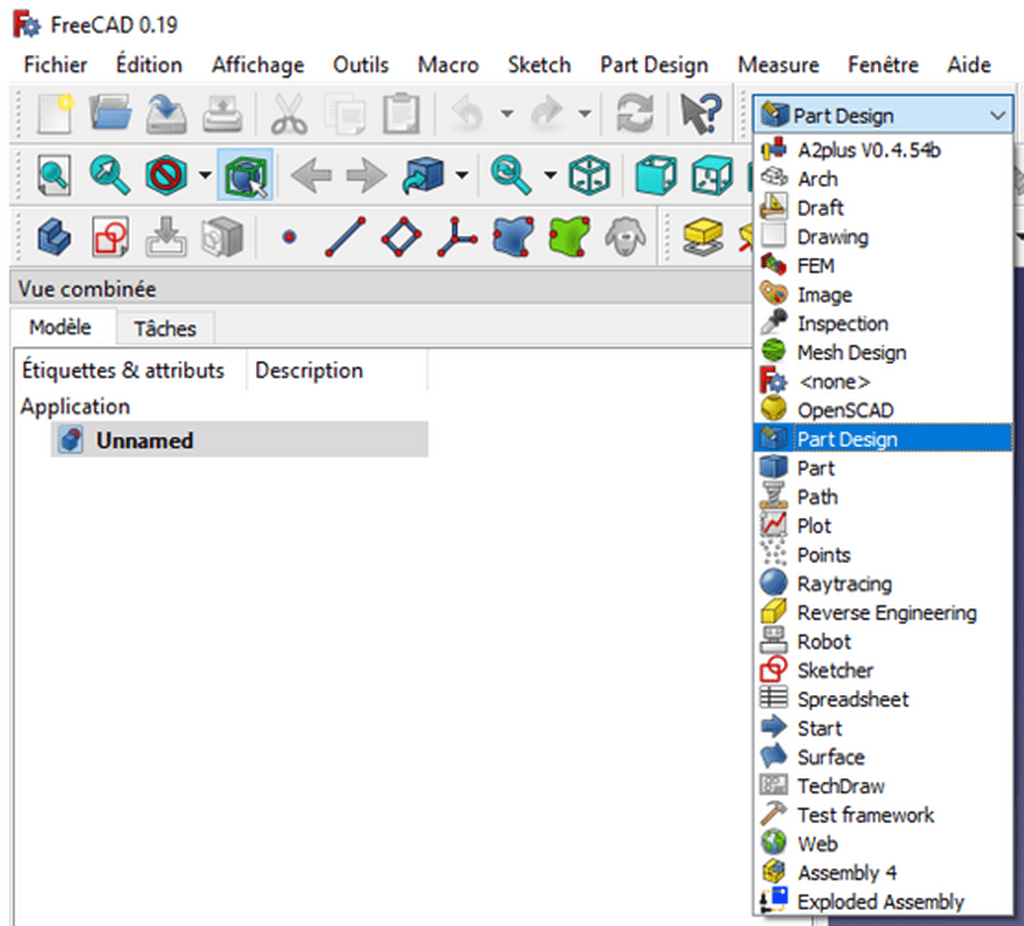Open the Draw style dropdown arrow
Image resolution: width=1024 pixels, height=926 pixels.
(x=205, y=175)
